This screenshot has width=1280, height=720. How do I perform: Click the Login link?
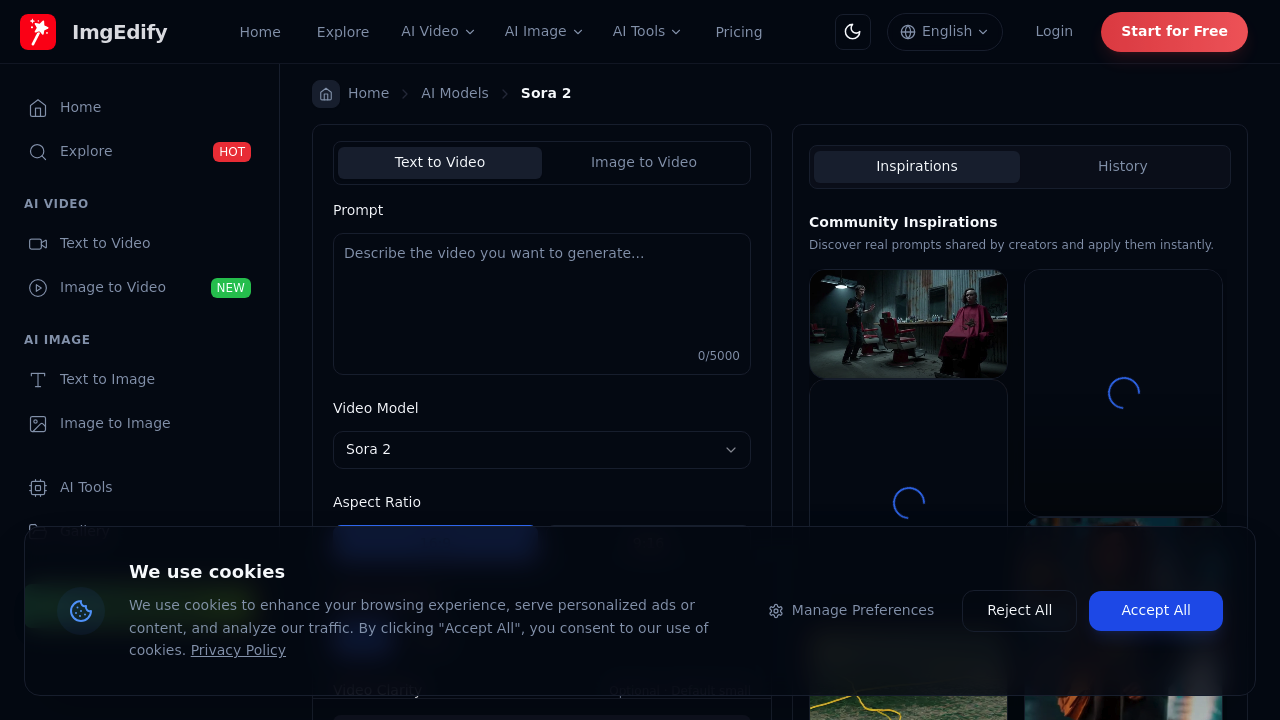tap(1054, 32)
